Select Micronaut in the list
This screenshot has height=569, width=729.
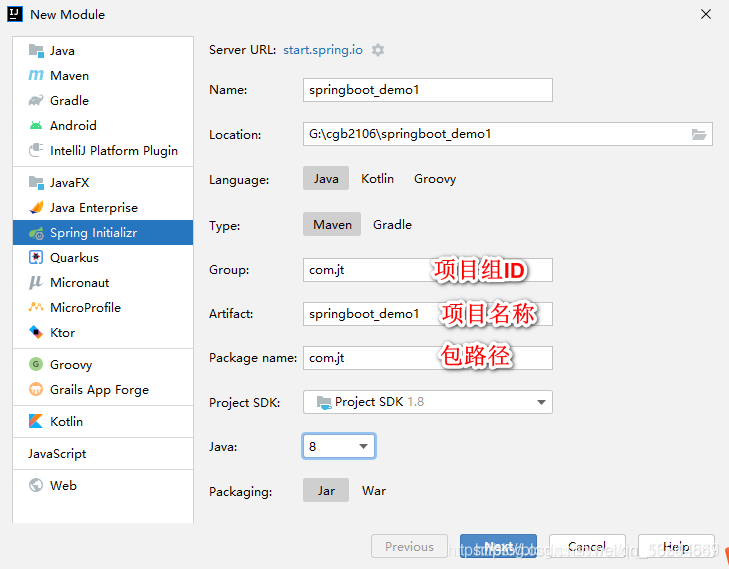[103, 282]
